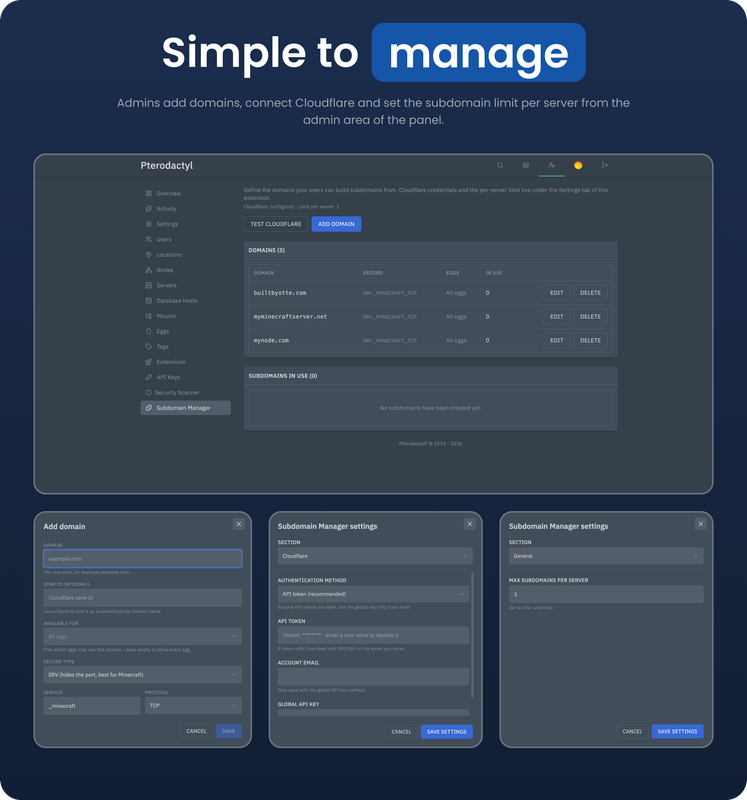
Task: Open the Section dropdown showing General
Action: click(x=606, y=556)
